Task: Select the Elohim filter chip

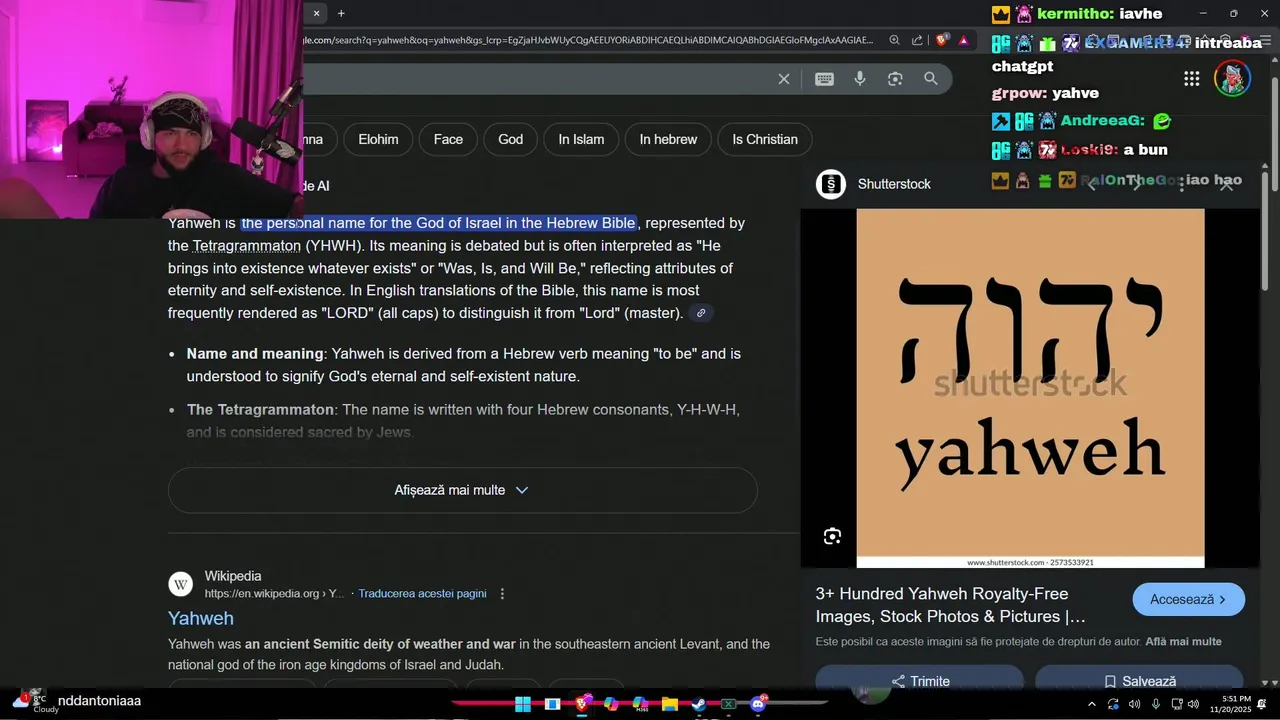Action: 378,139
